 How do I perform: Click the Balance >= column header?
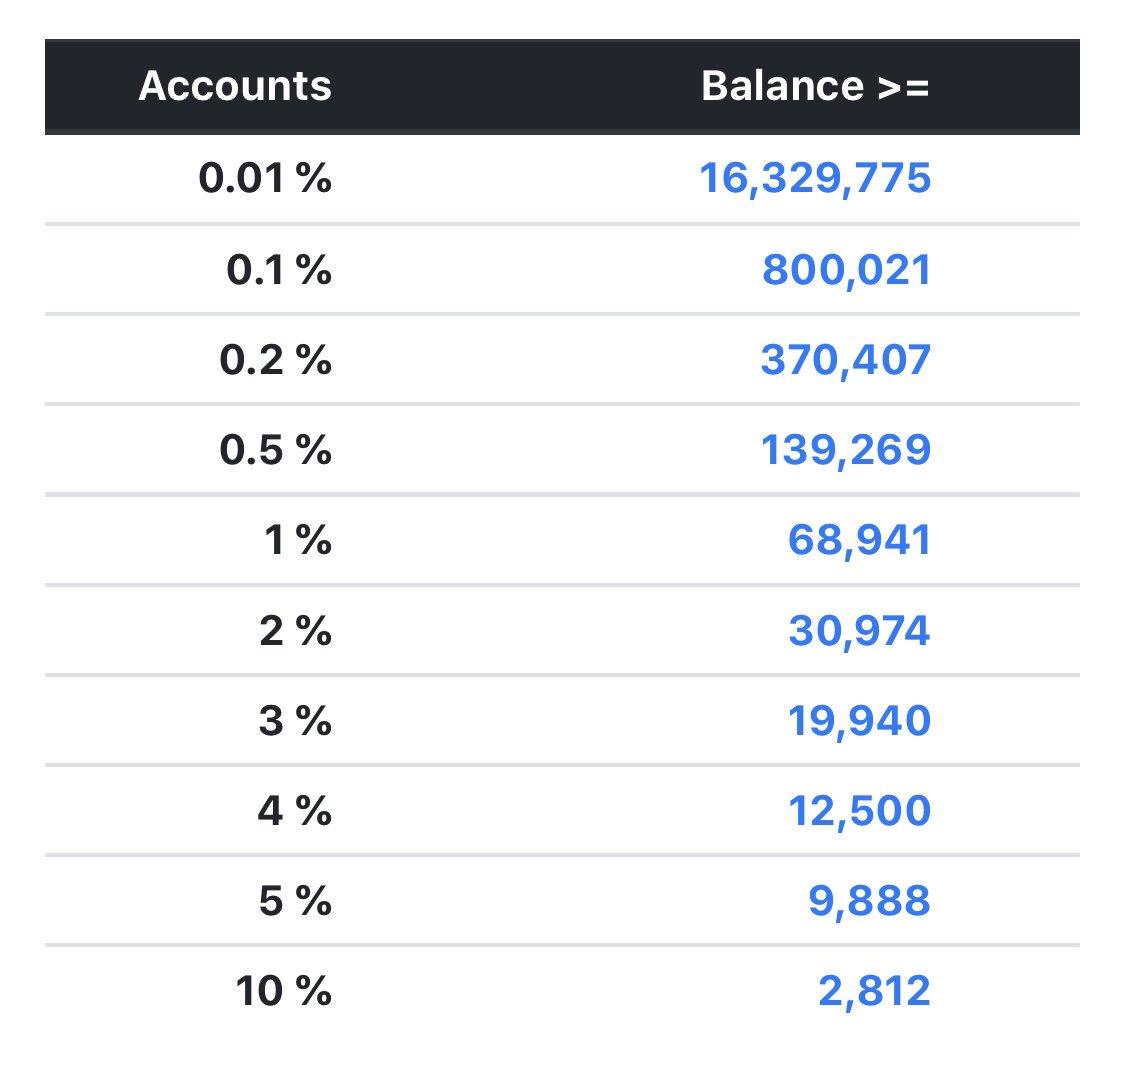[820, 85]
